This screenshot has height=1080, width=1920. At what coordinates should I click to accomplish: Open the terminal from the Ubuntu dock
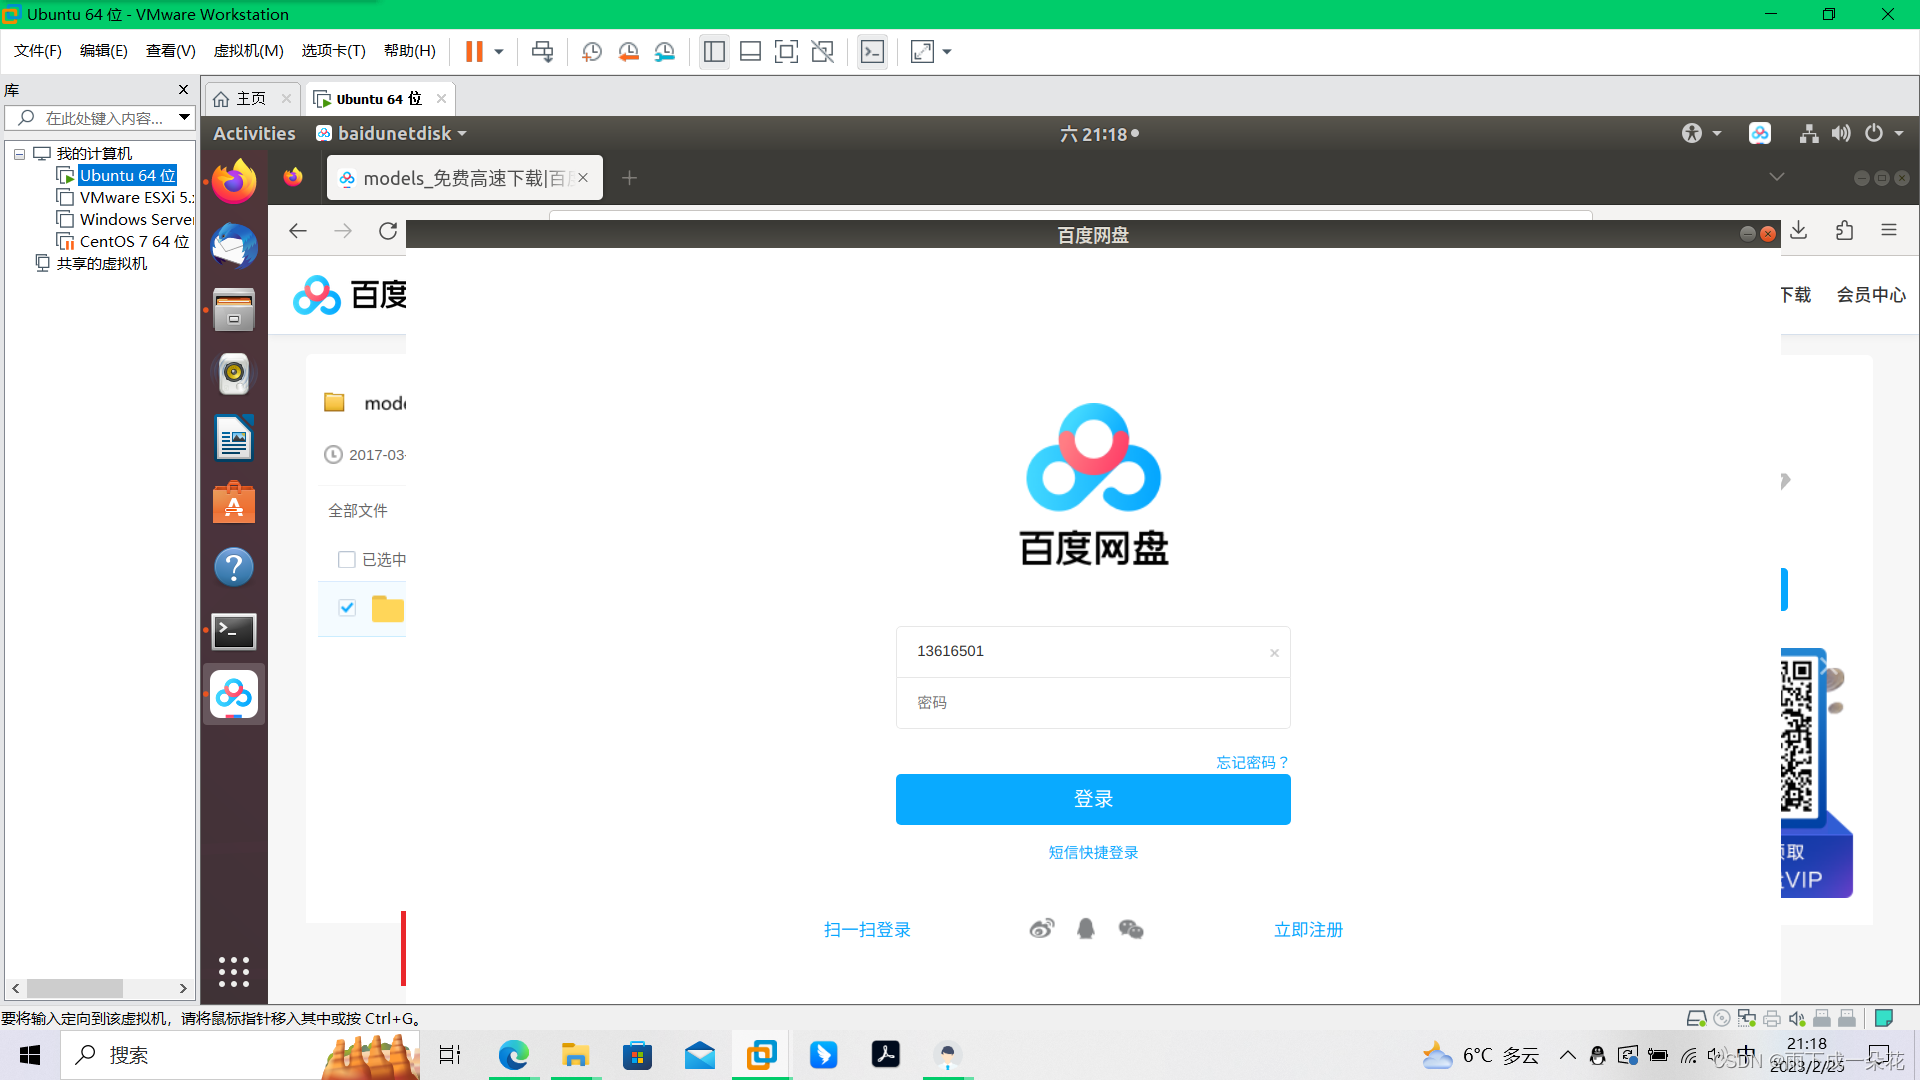click(233, 631)
